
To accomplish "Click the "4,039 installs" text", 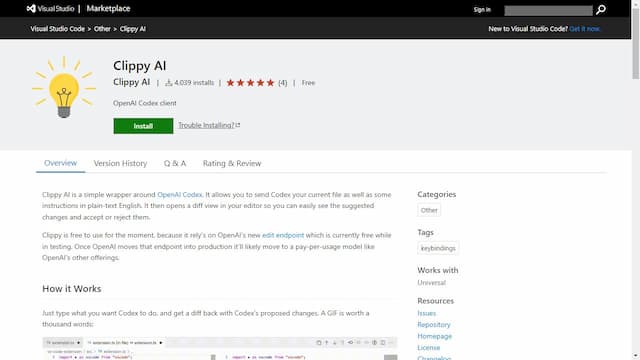I will click(194, 83).
